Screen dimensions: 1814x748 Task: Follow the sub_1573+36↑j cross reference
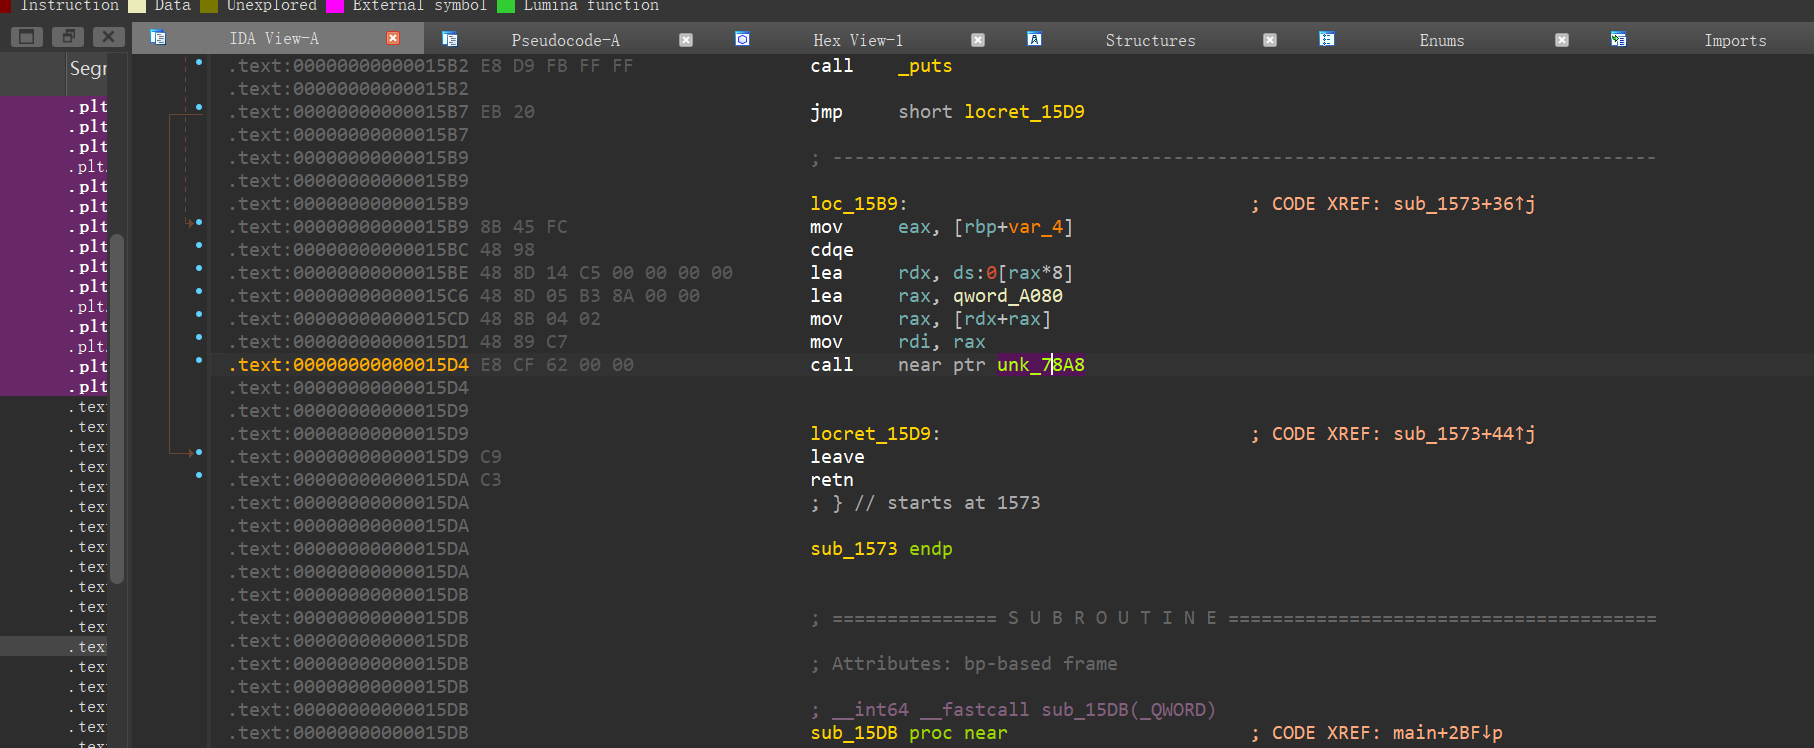(1464, 204)
